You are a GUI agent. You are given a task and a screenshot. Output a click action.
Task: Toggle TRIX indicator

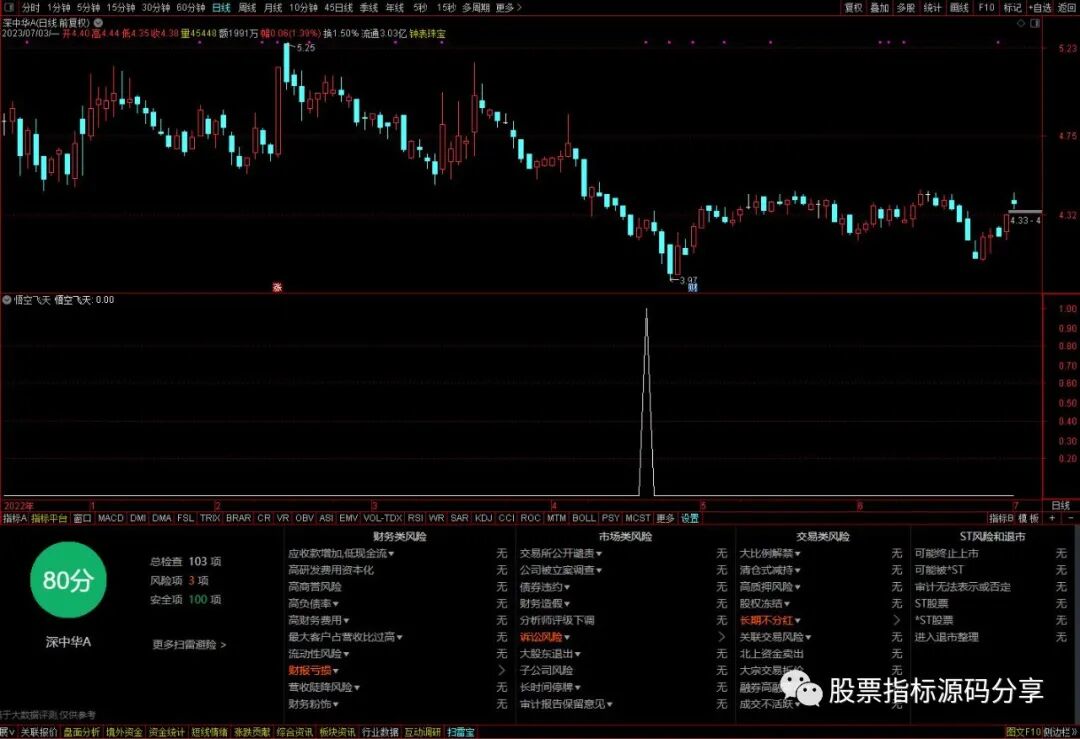[210, 518]
